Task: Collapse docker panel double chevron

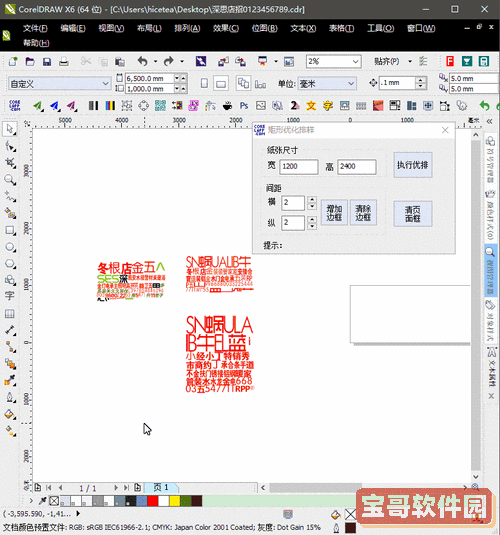Action: [x=490, y=121]
